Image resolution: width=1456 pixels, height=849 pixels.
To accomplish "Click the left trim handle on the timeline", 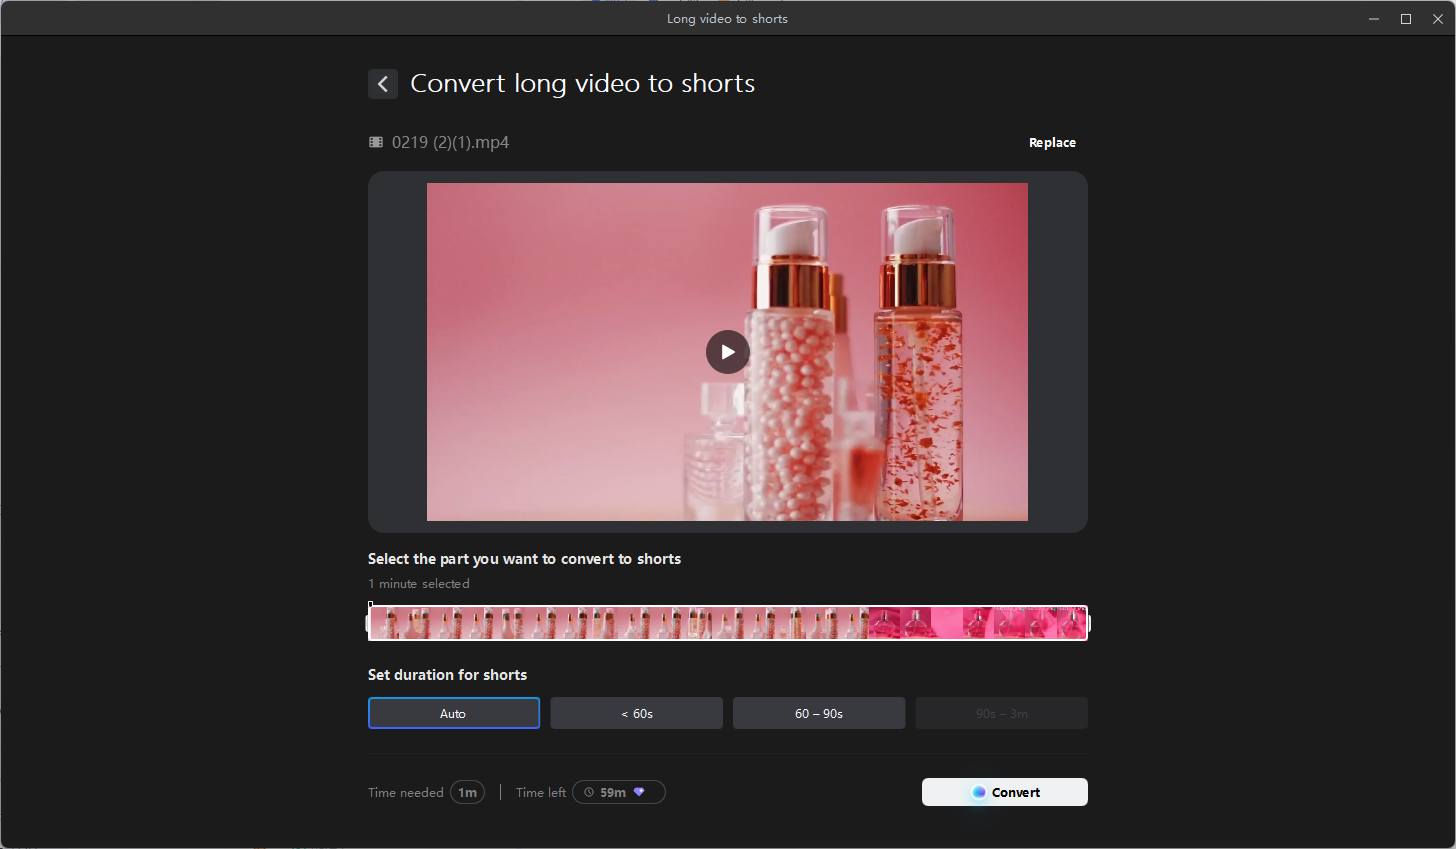I will (x=371, y=622).
